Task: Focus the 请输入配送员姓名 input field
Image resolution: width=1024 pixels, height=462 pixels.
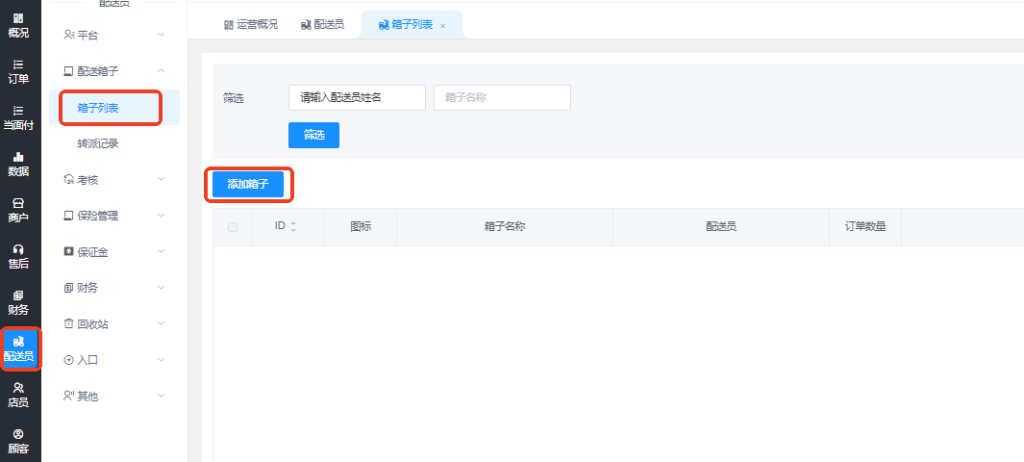Action: [x=357, y=98]
